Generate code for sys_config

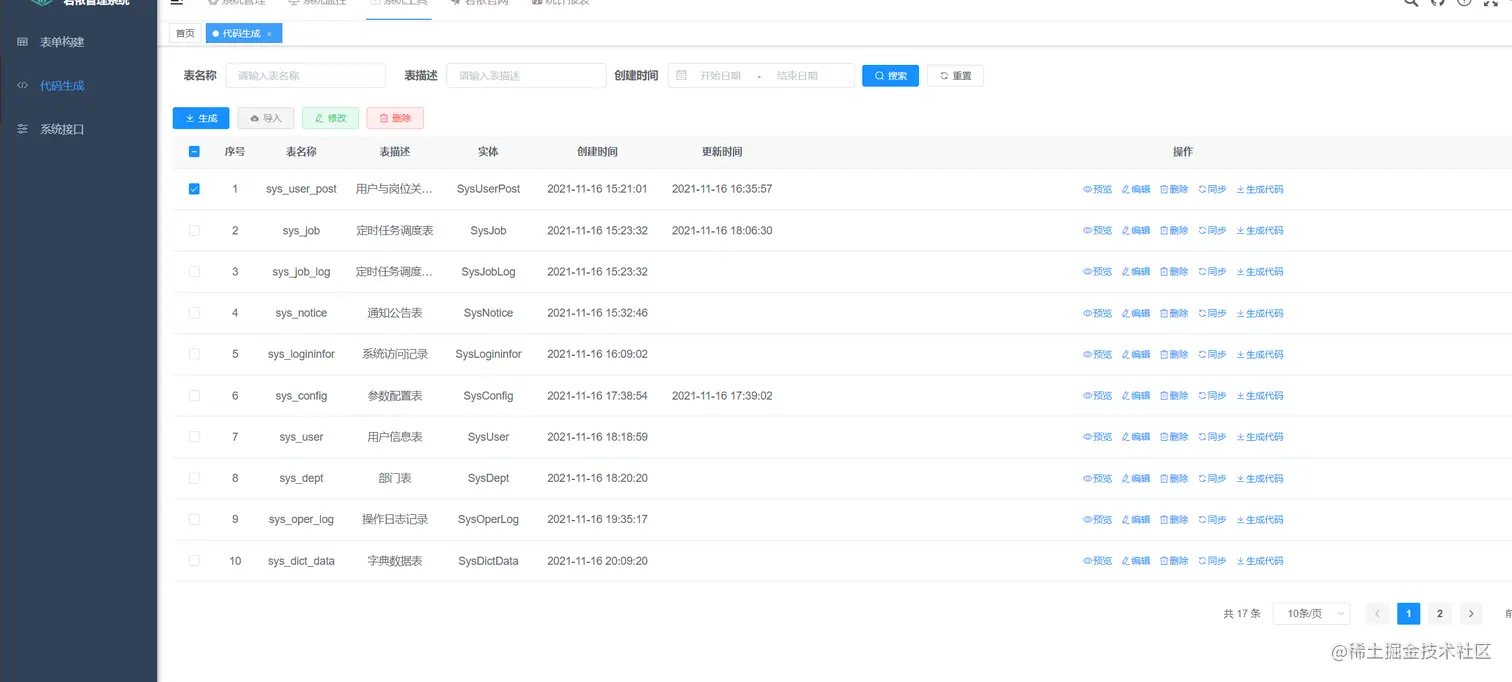[x=1260, y=396]
